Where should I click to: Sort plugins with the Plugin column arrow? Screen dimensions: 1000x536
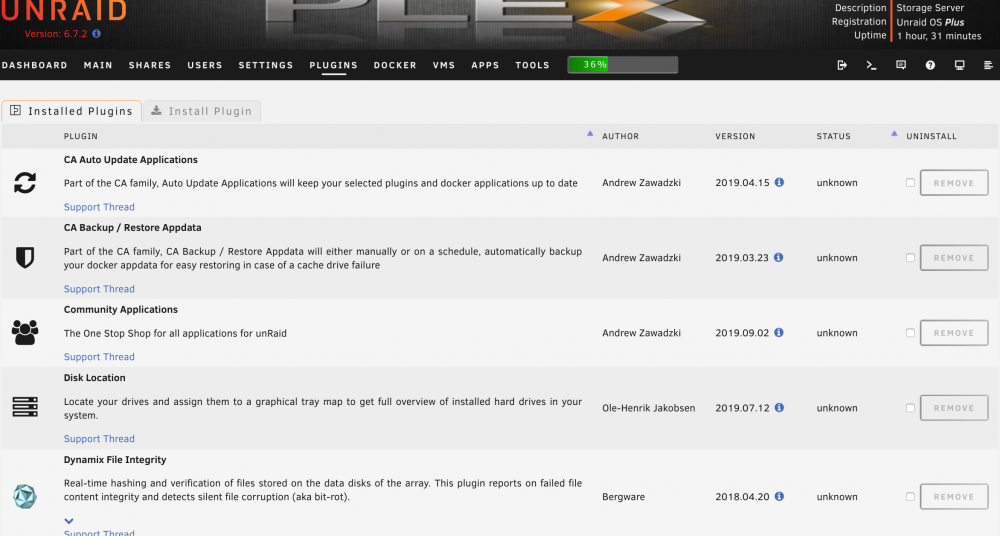point(590,133)
